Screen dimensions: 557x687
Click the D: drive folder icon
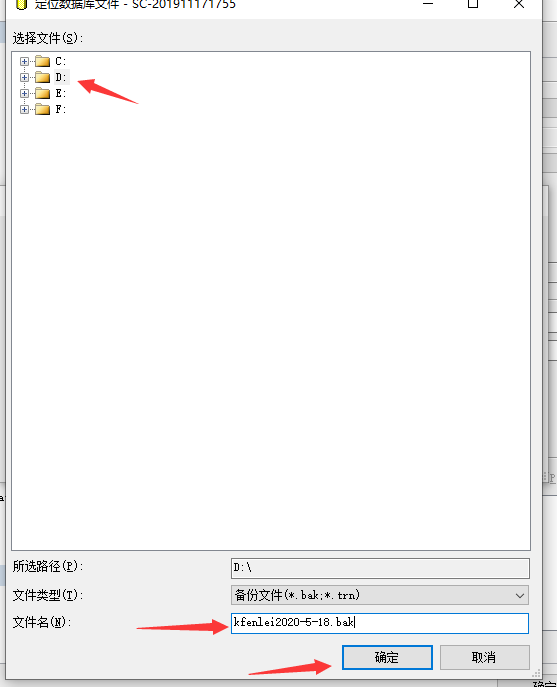tap(43, 77)
